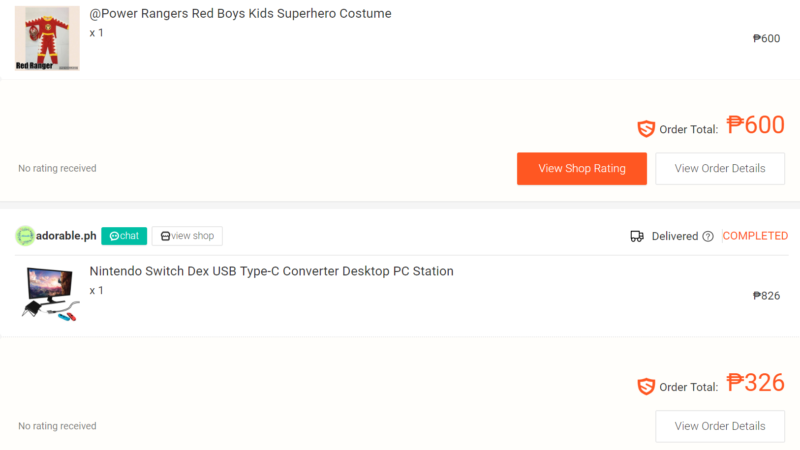Click the adorable.ph shop name
Image resolution: width=800 pixels, height=450 pixels.
66,236
